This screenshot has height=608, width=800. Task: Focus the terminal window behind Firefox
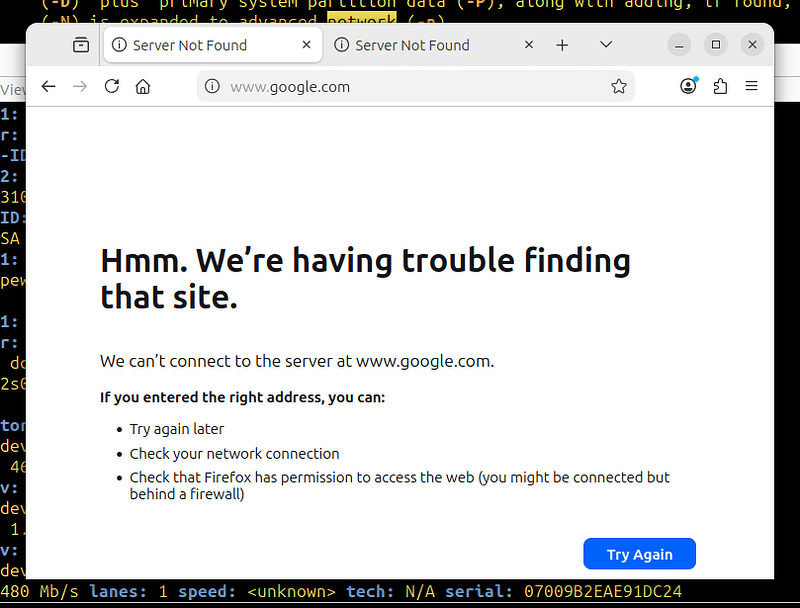[12, 300]
